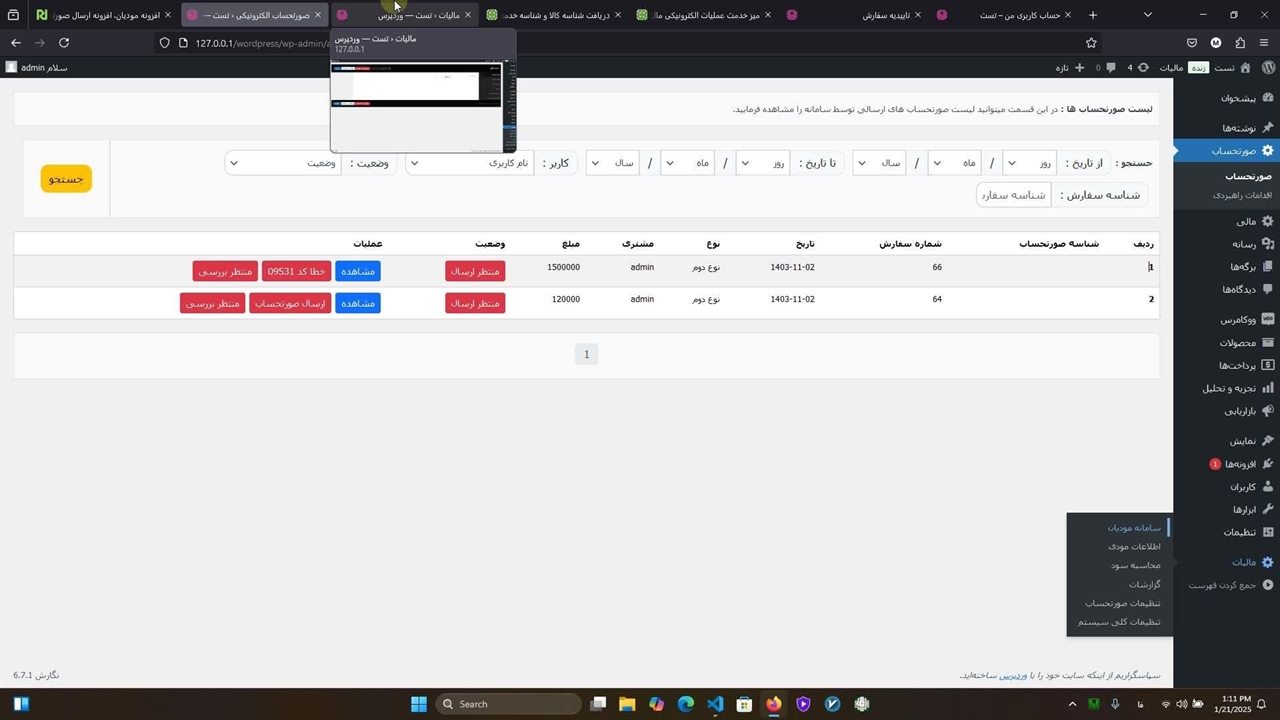Click the updates icon showing 4
Viewport: 1280px width, 720px height.
click(1143, 68)
